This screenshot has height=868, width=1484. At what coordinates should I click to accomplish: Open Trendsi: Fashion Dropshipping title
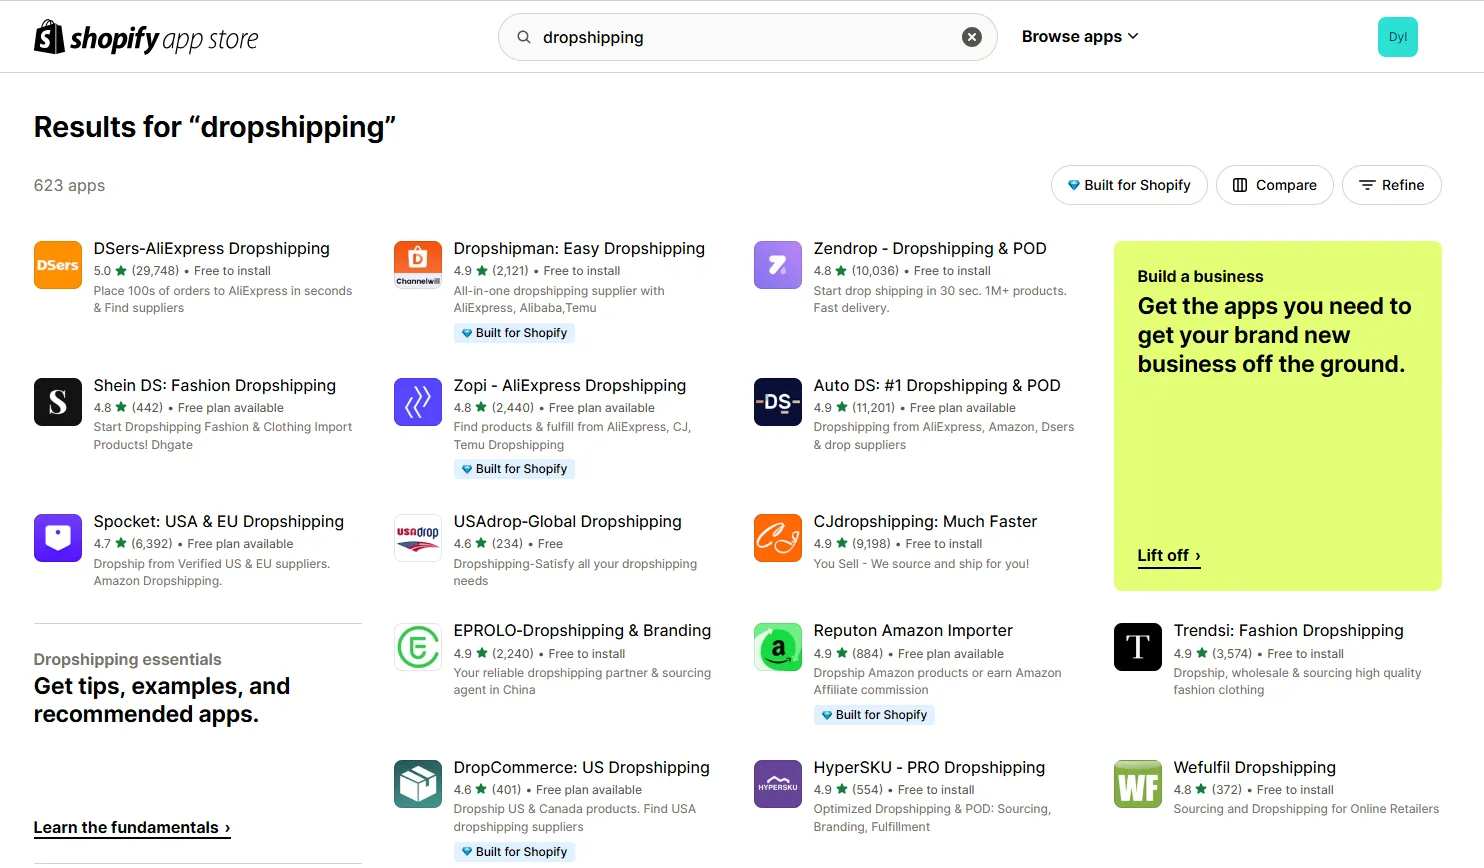point(1289,631)
